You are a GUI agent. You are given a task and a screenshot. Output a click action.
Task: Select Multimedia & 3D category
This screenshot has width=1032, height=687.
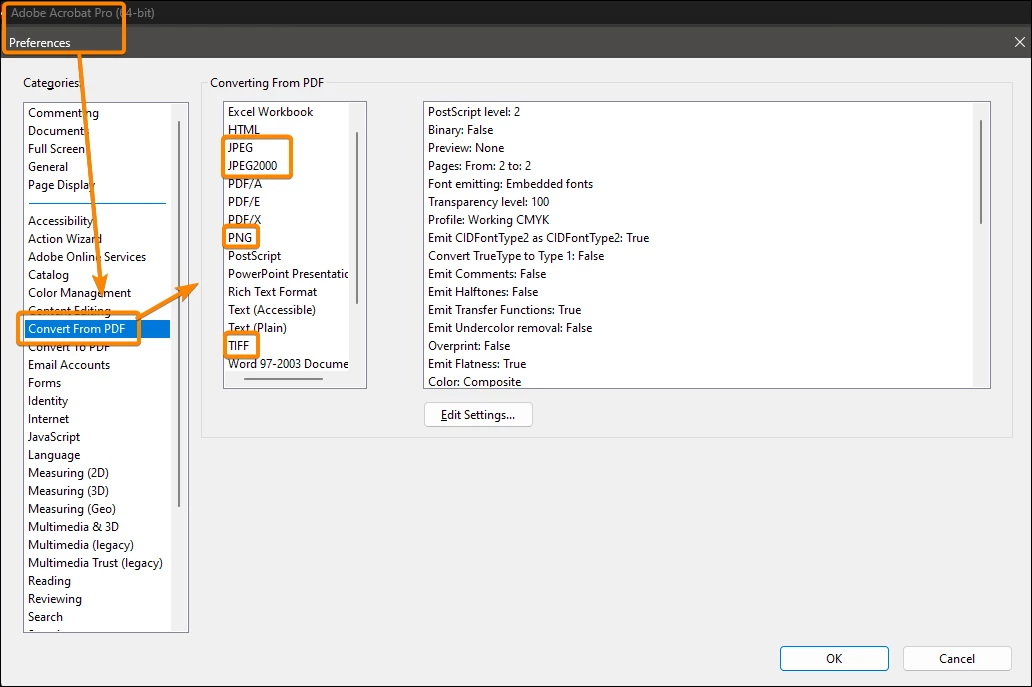73,526
